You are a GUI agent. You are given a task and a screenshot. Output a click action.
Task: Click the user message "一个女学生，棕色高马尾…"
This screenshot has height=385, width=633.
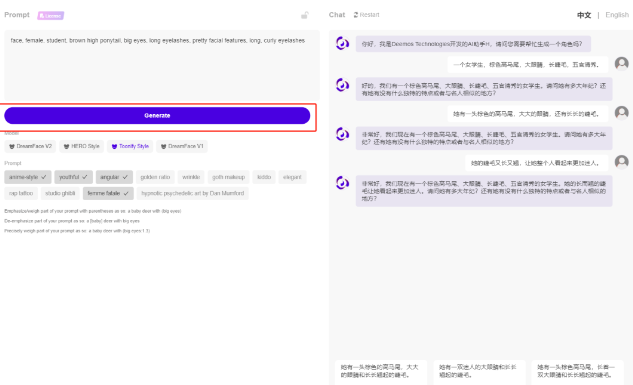528,65
